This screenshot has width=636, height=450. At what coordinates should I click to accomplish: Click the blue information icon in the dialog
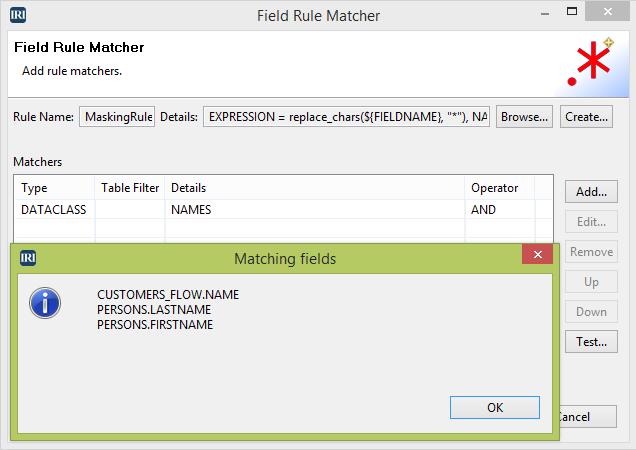[45, 303]
